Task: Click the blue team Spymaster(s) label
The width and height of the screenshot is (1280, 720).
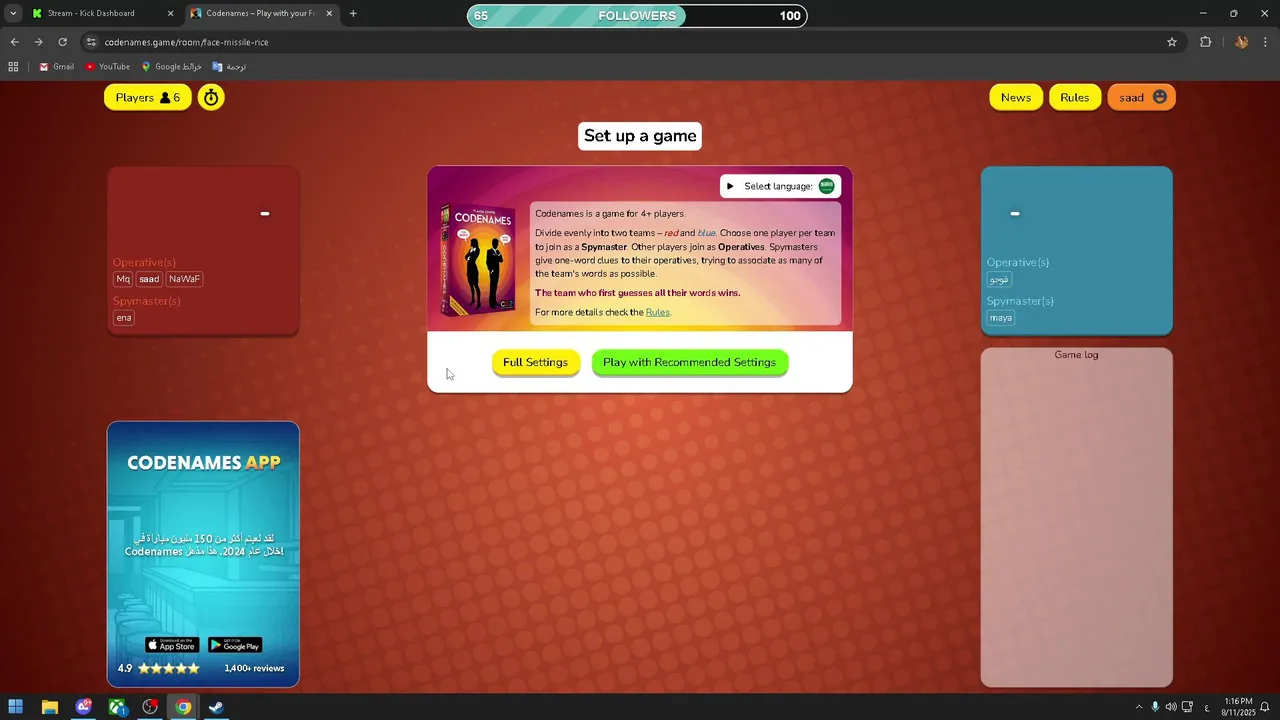Action: (1020, 301)
